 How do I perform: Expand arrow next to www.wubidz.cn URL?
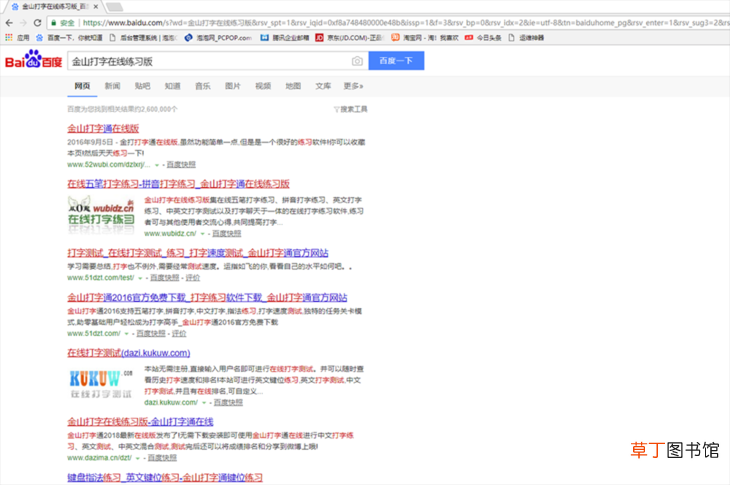(x=203, y=234)
